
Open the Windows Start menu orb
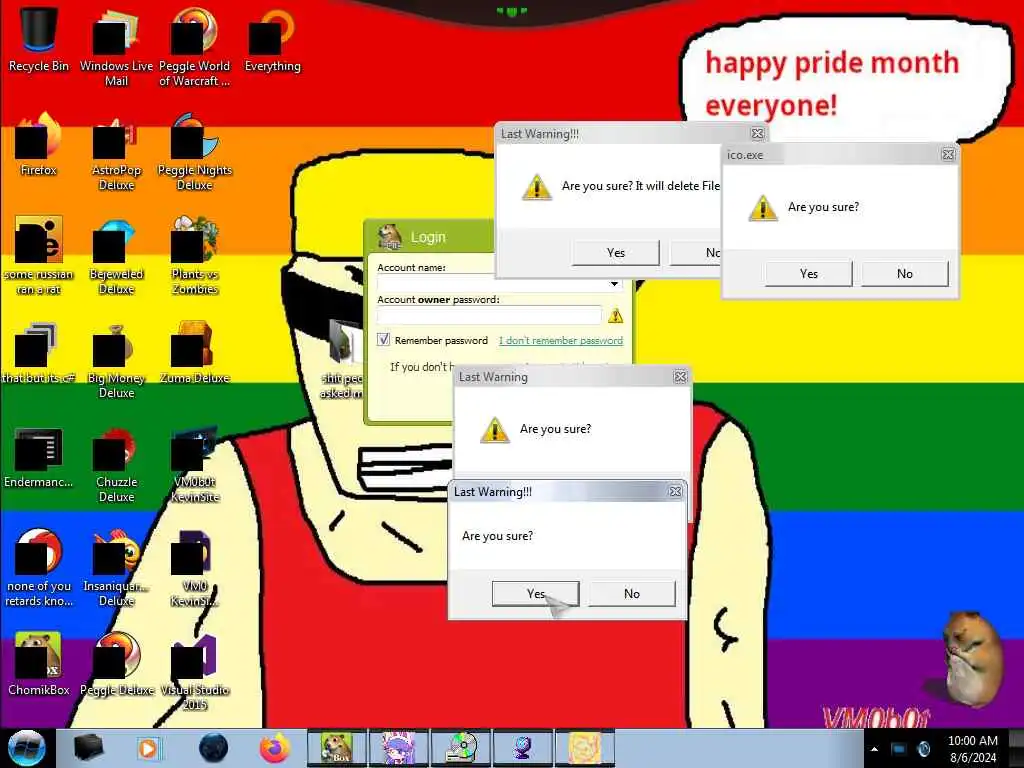[26, 748]
